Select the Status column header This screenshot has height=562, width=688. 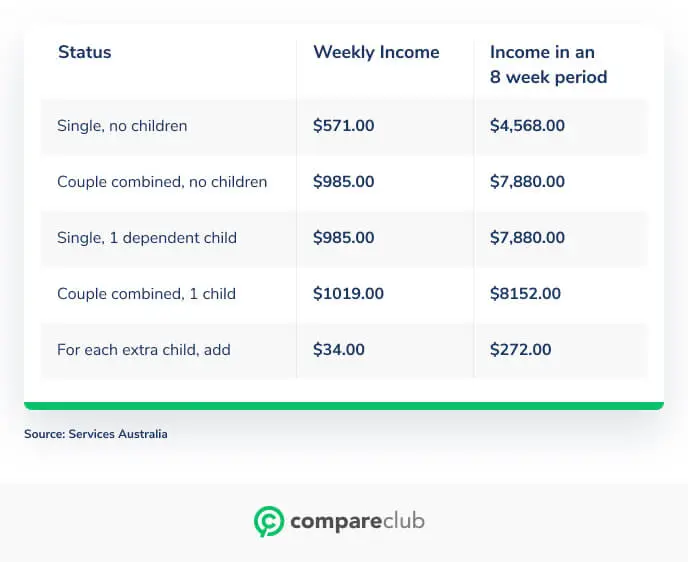click(85, 52)
